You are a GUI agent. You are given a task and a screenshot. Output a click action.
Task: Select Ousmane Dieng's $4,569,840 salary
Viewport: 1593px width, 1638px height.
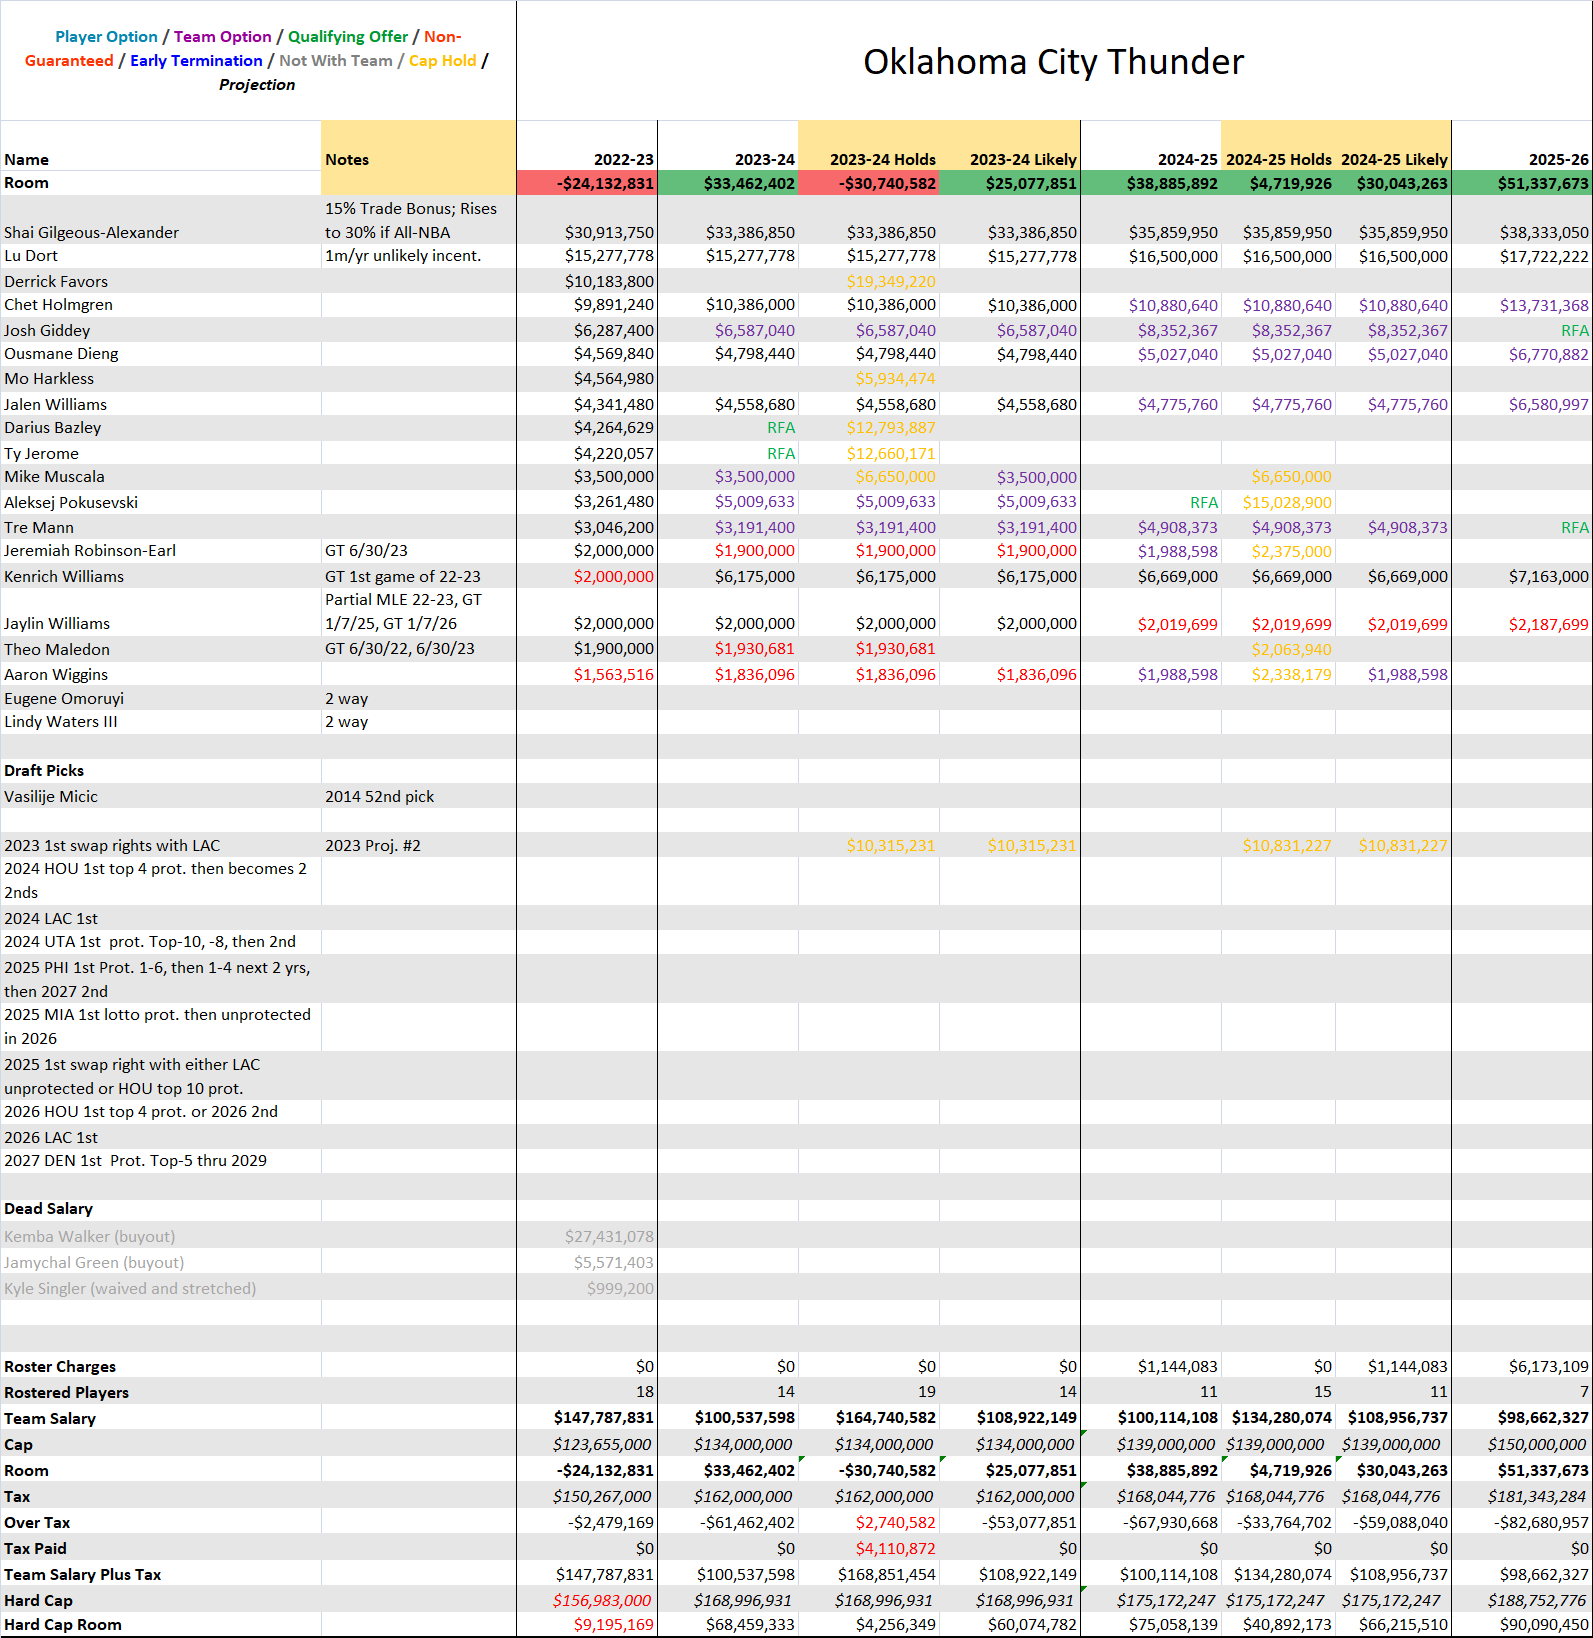(x=613, y=354)
